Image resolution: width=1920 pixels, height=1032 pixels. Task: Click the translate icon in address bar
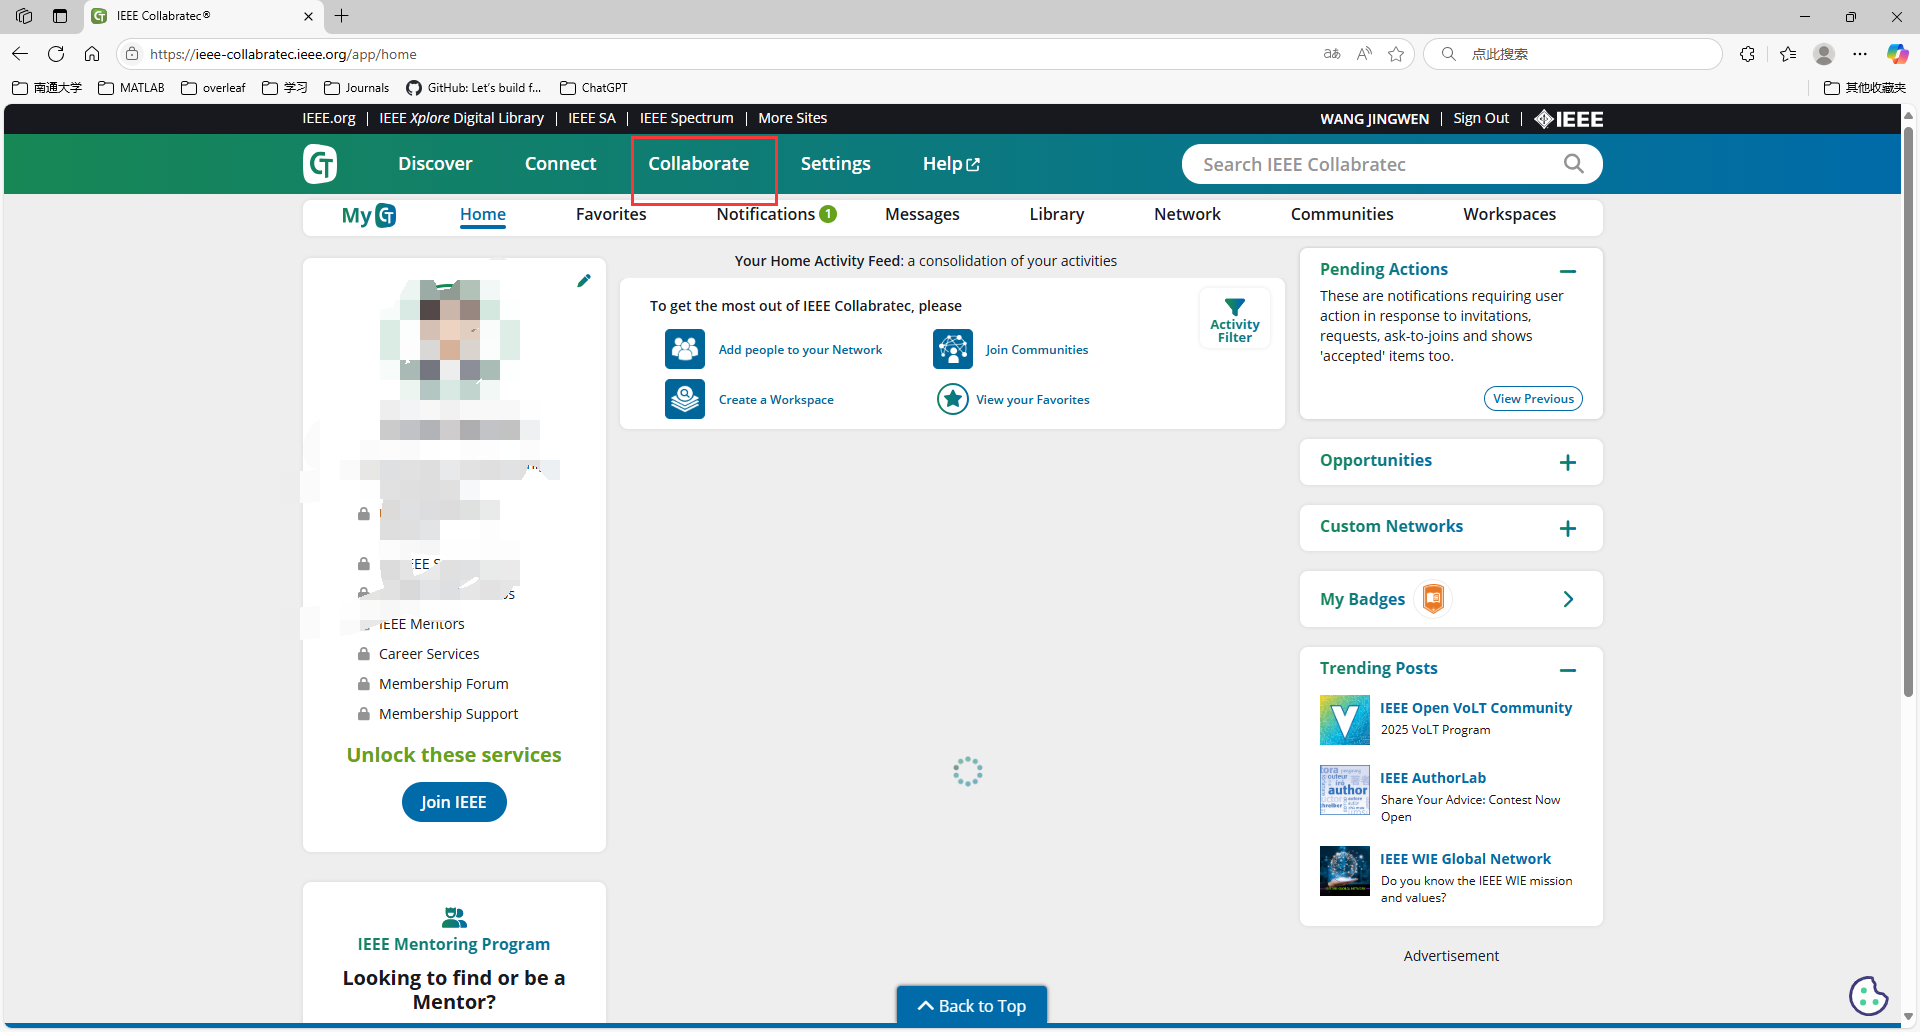(1332, 54)
